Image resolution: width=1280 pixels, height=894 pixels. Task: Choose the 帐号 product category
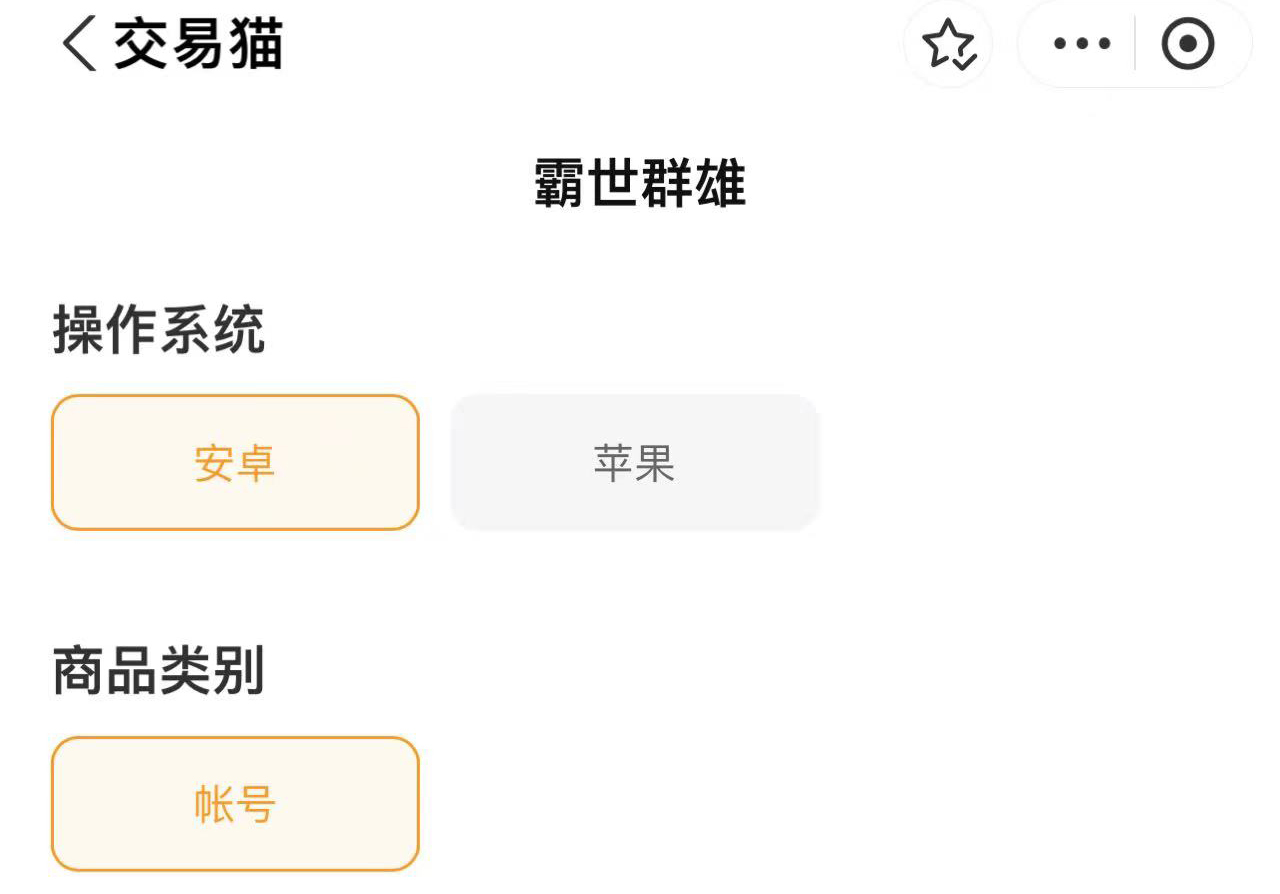235,804
